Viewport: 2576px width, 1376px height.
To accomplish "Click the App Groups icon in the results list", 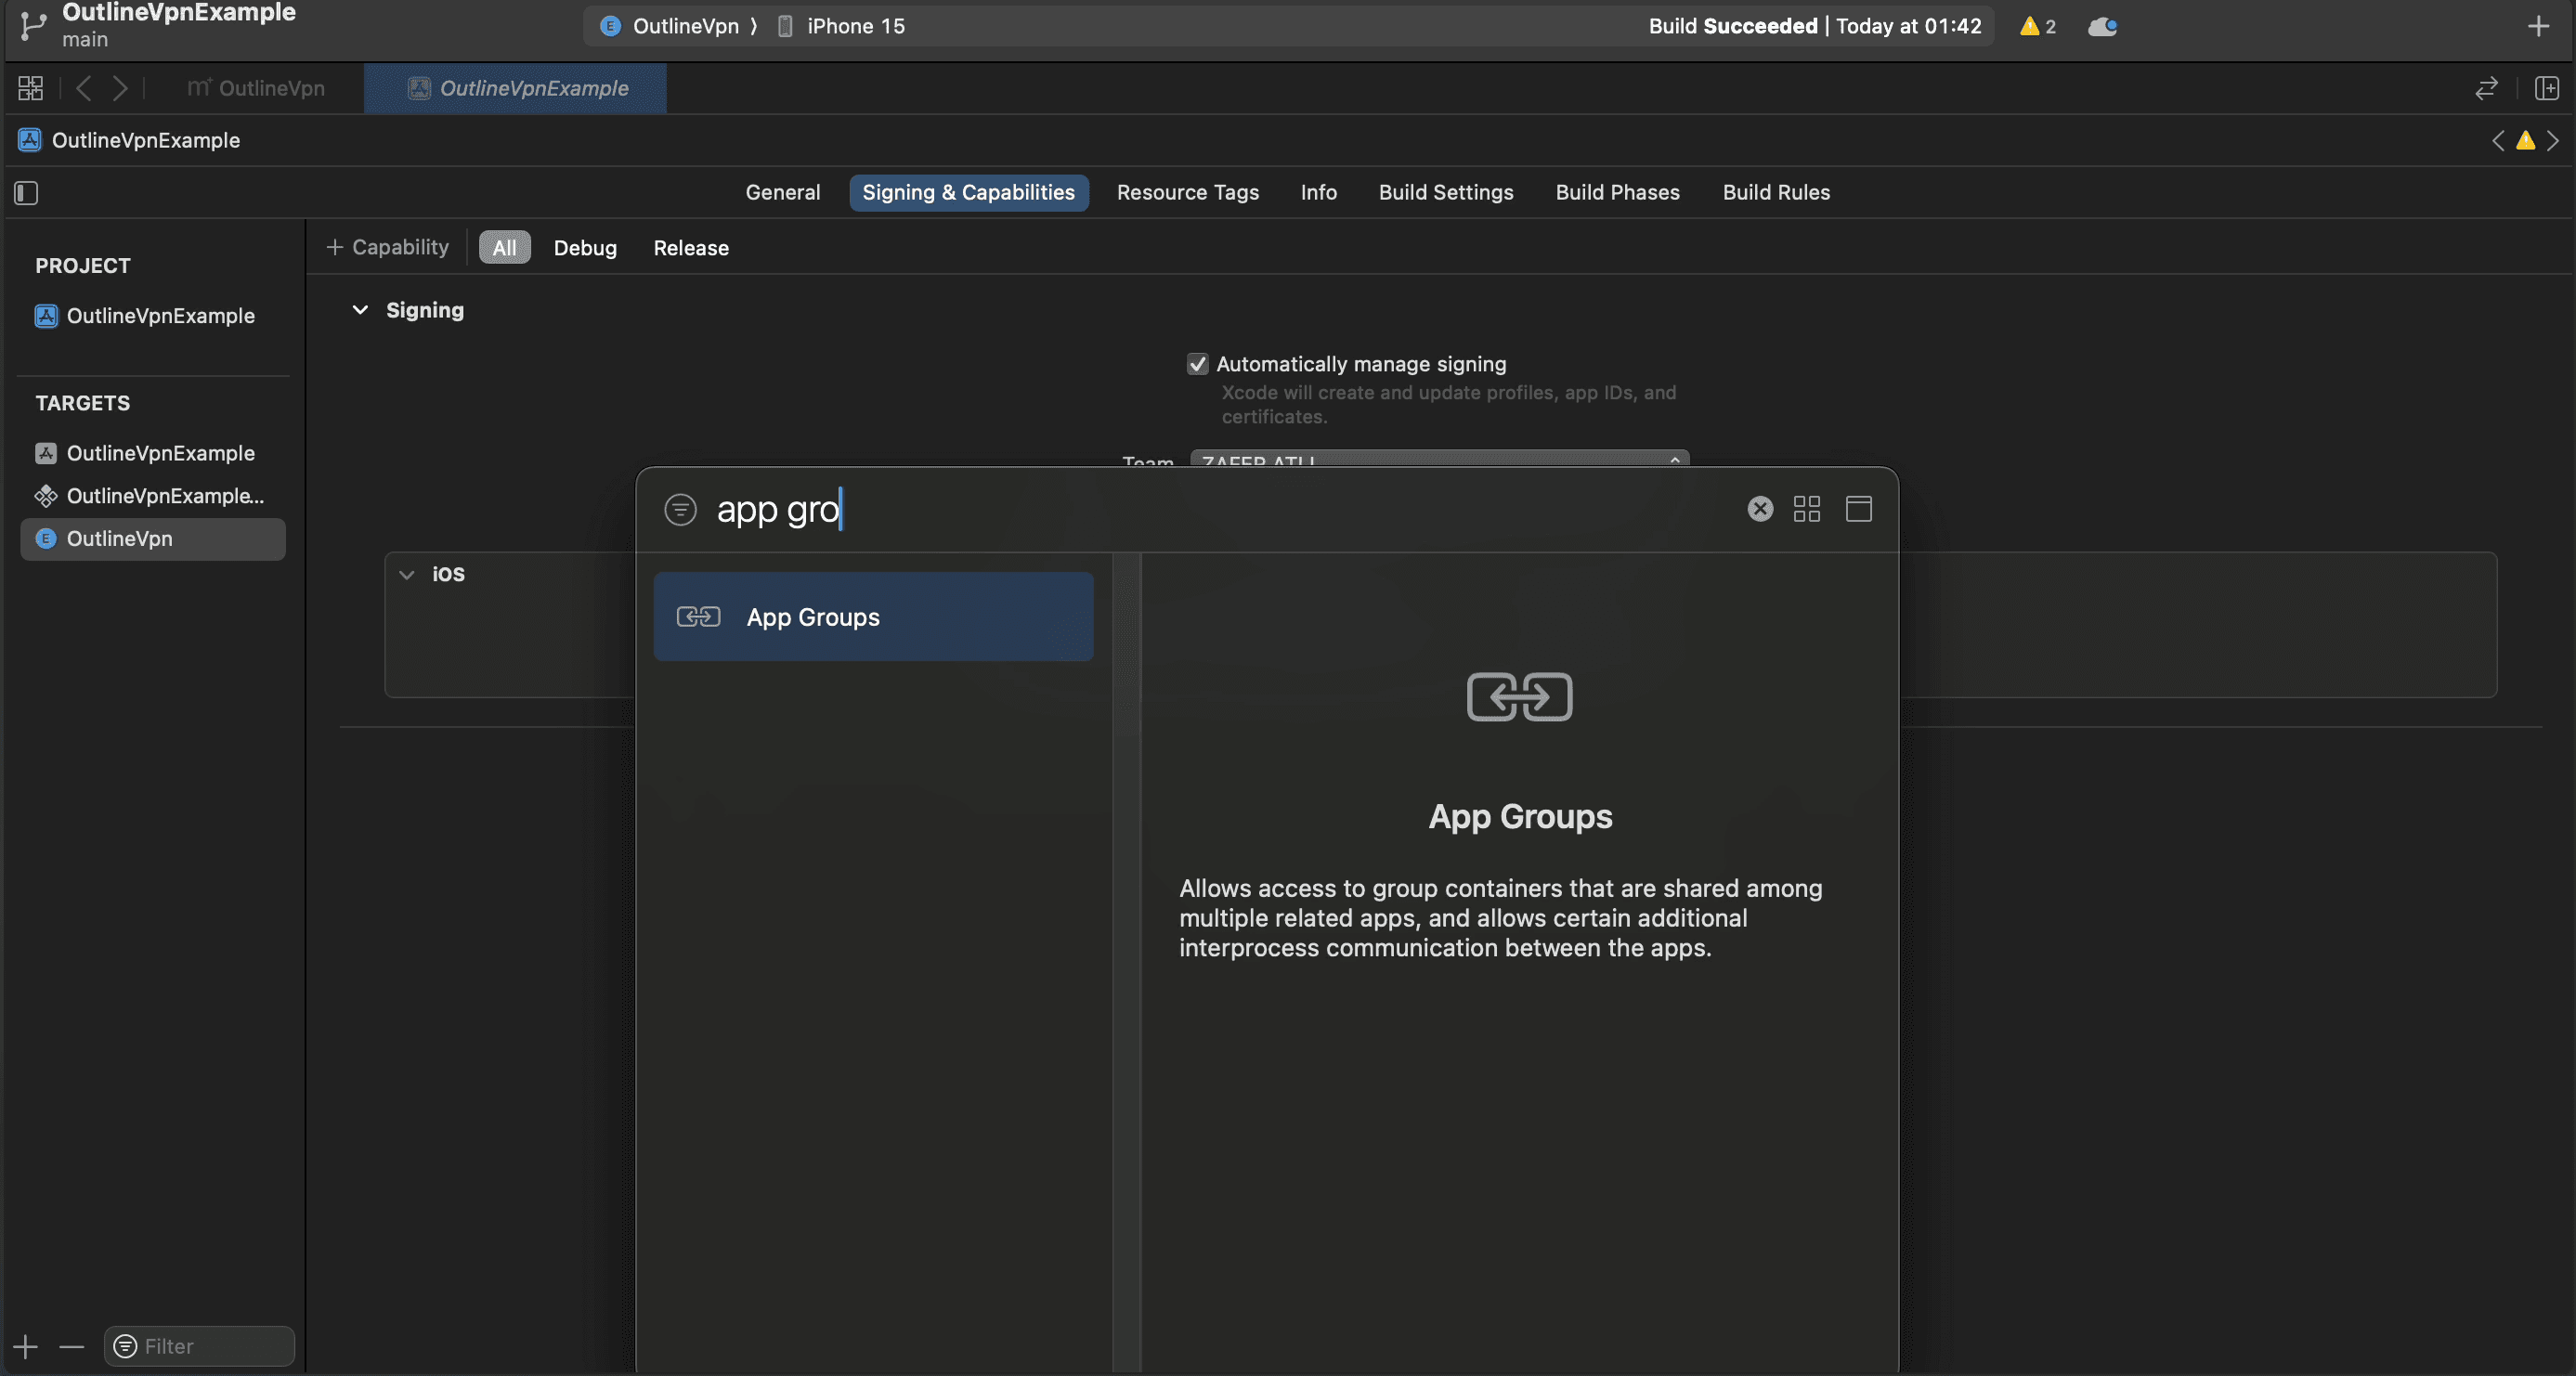I will 698,616.
